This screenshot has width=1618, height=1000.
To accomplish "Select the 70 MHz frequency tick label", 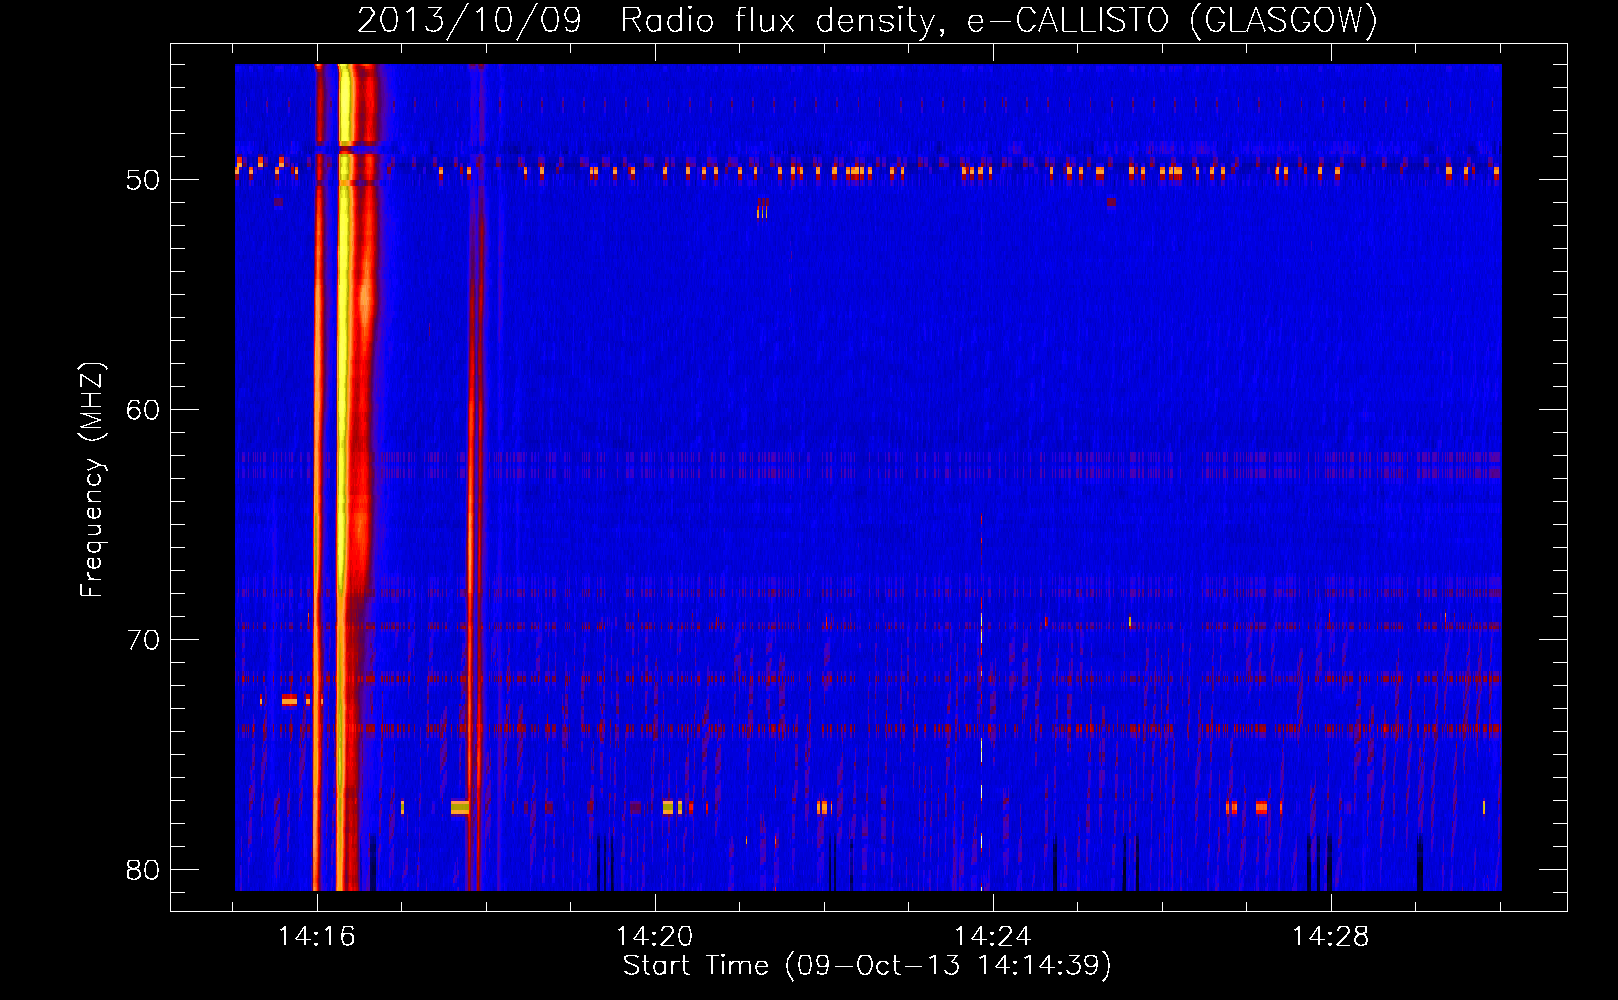I will tap(143, 640).
